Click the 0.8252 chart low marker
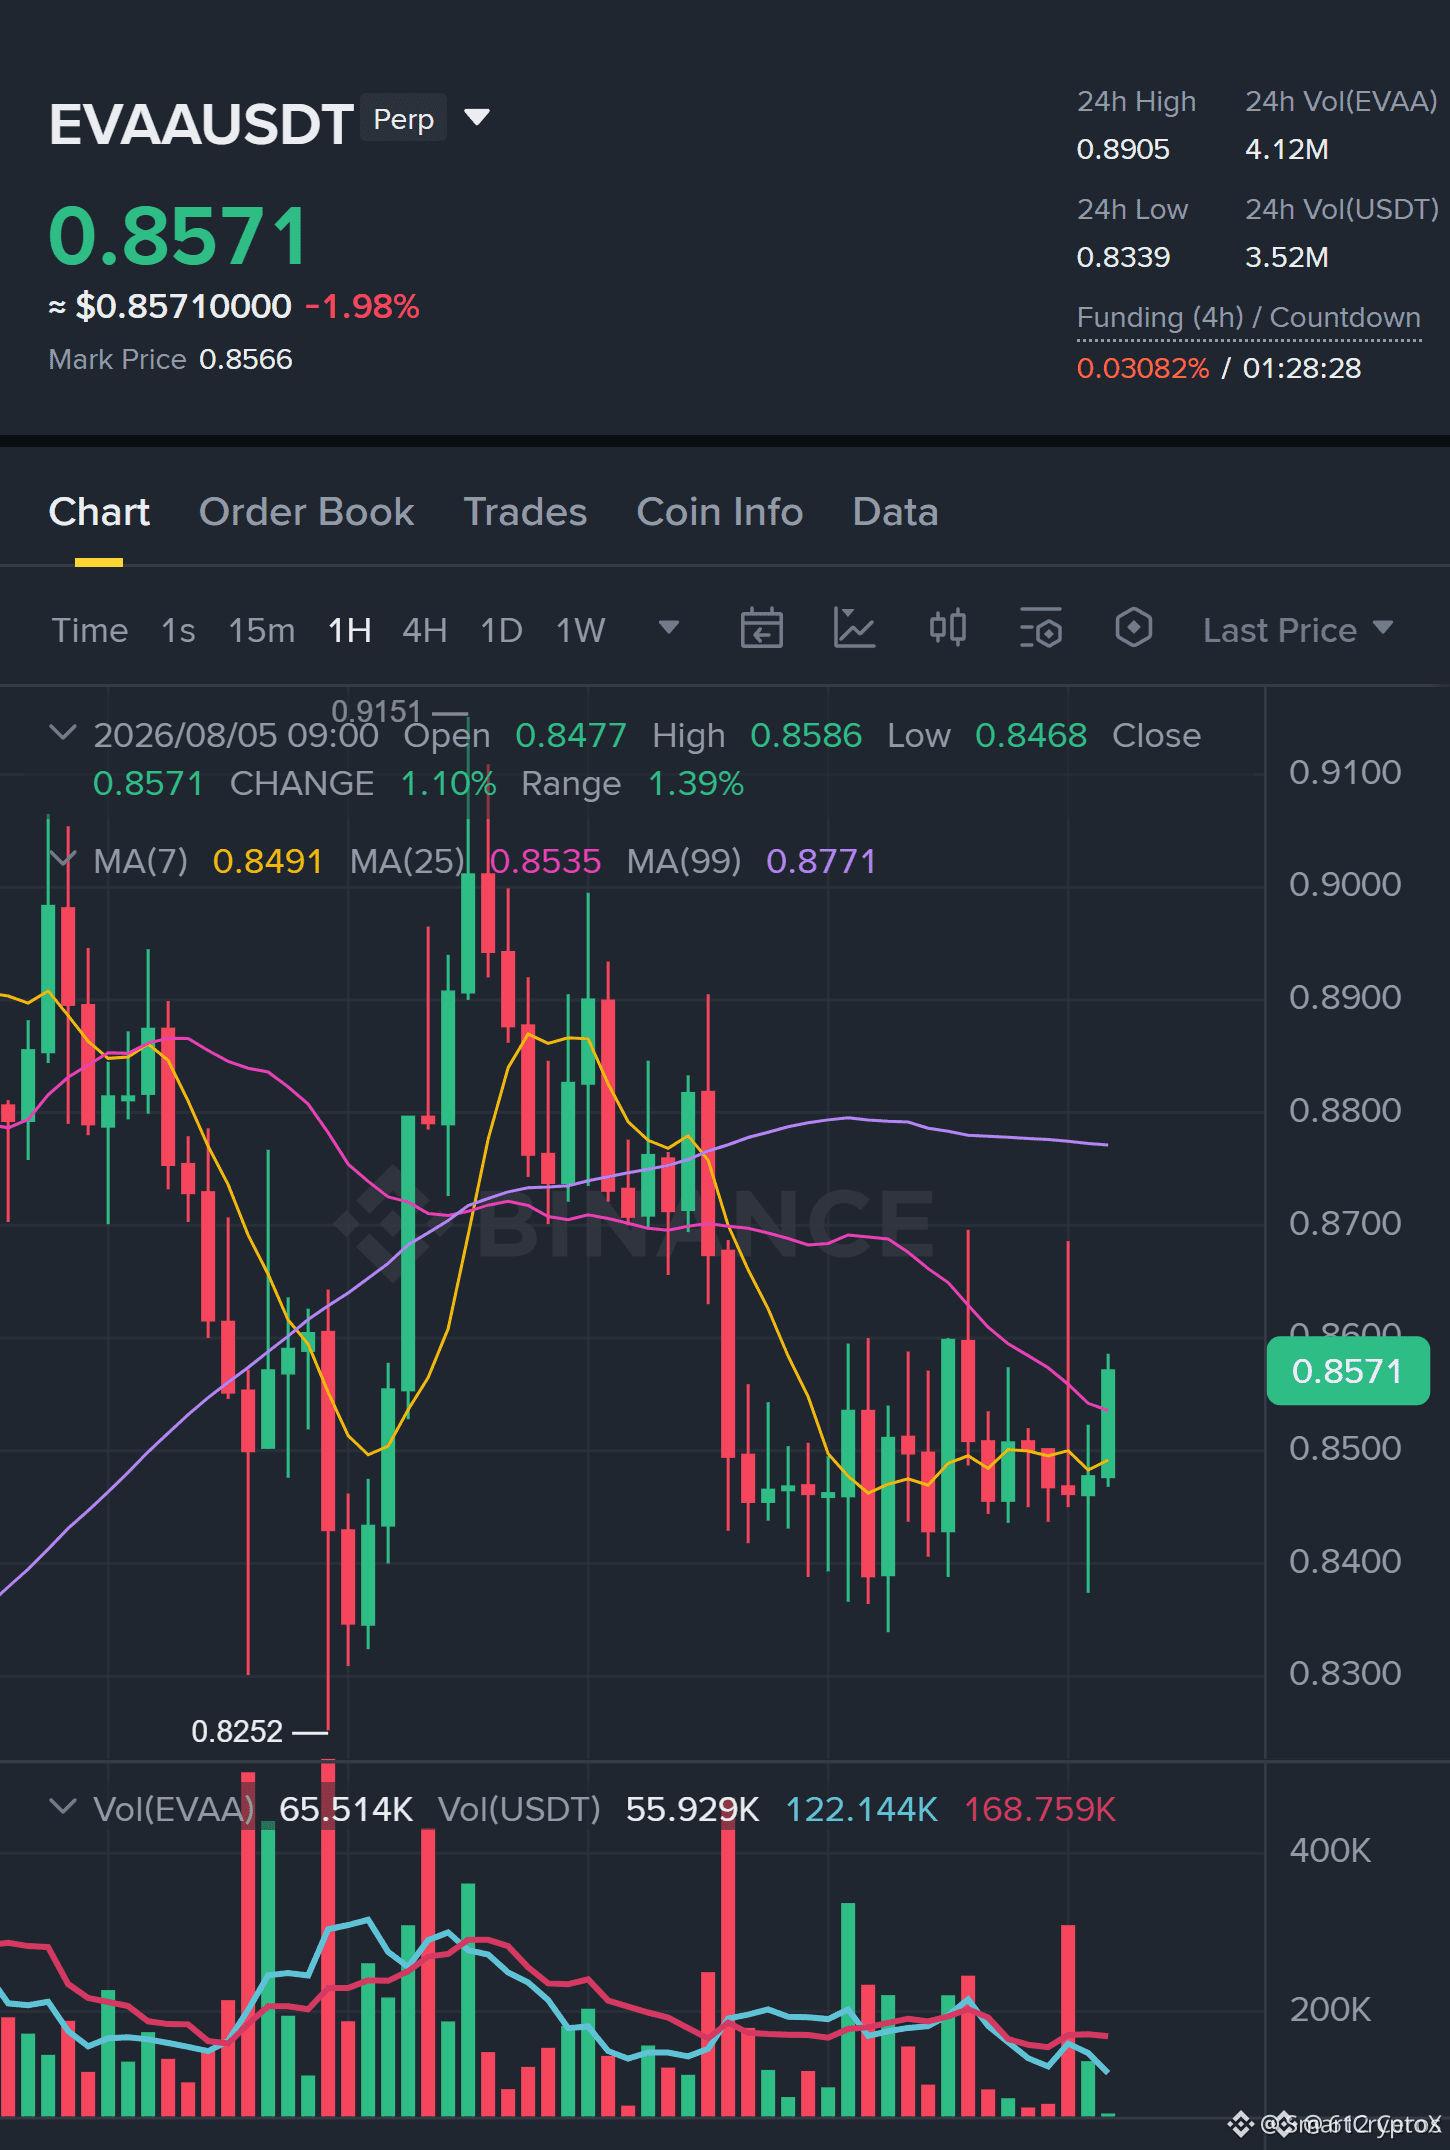 (237, 1731)
